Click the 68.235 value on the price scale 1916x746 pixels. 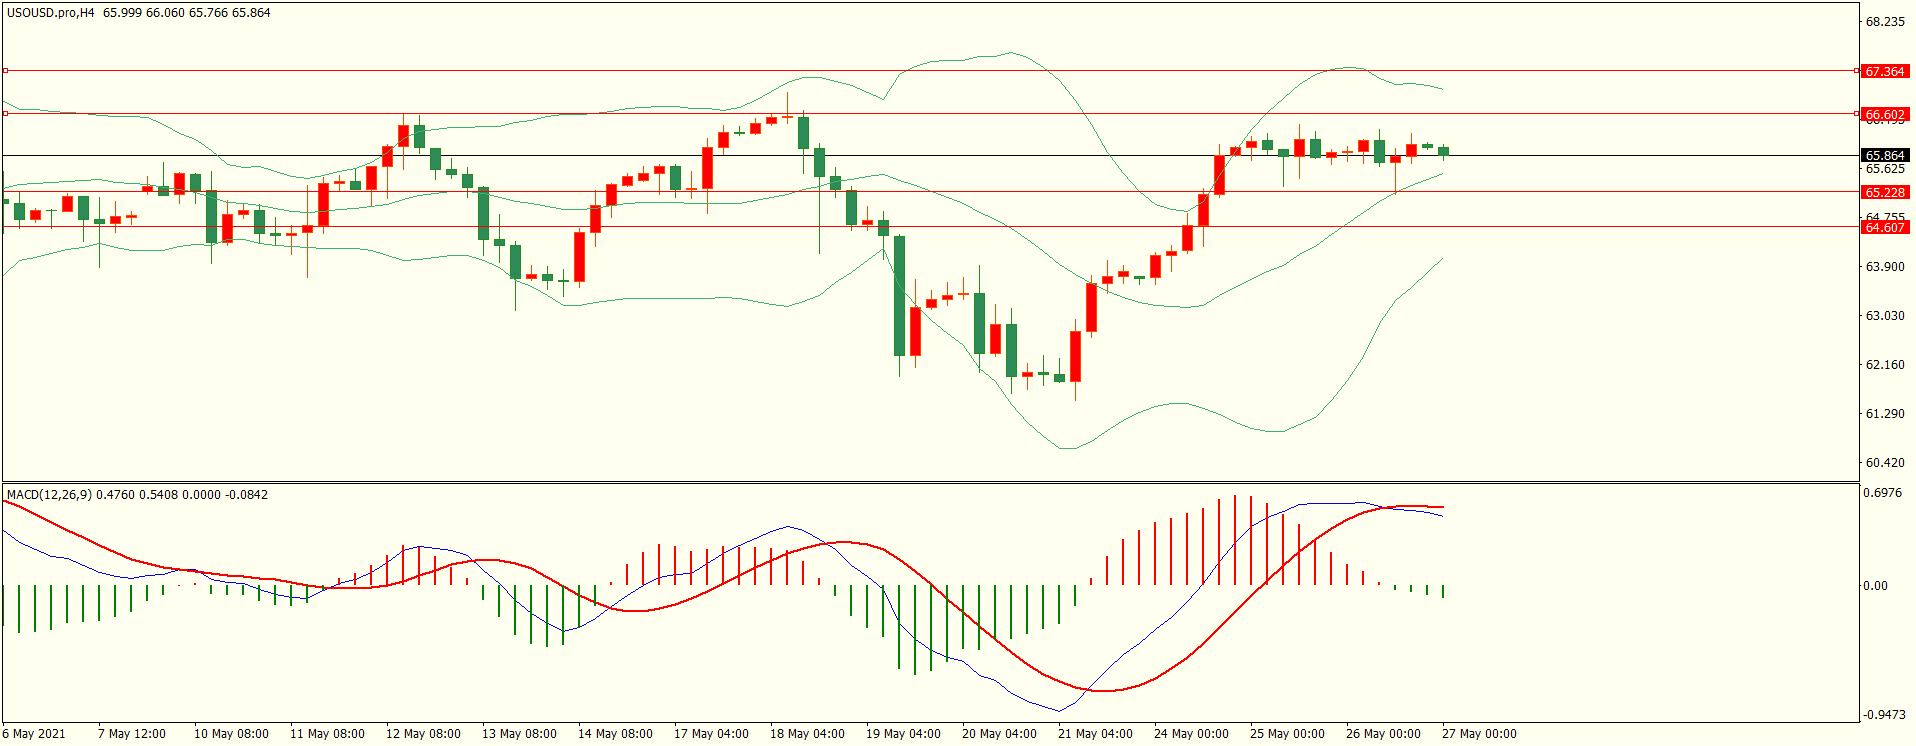(x=1884, y=22)
